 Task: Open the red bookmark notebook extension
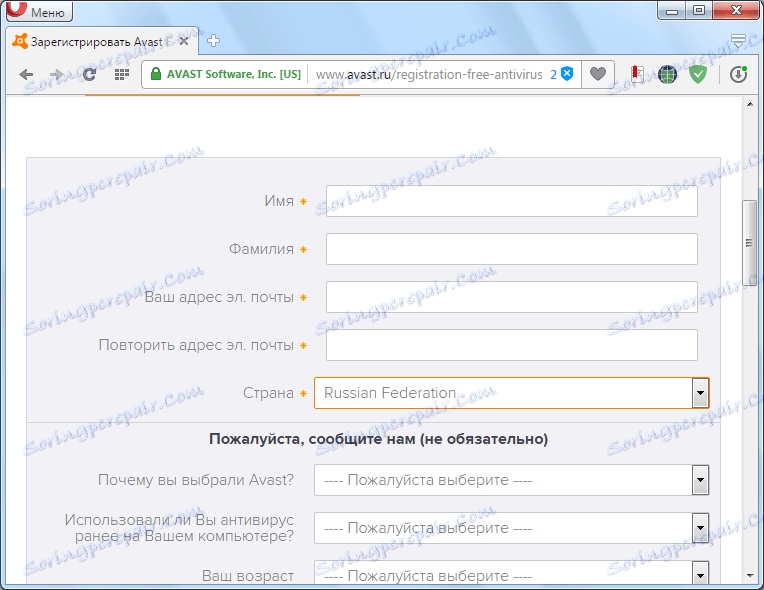(x=637, y=74)
